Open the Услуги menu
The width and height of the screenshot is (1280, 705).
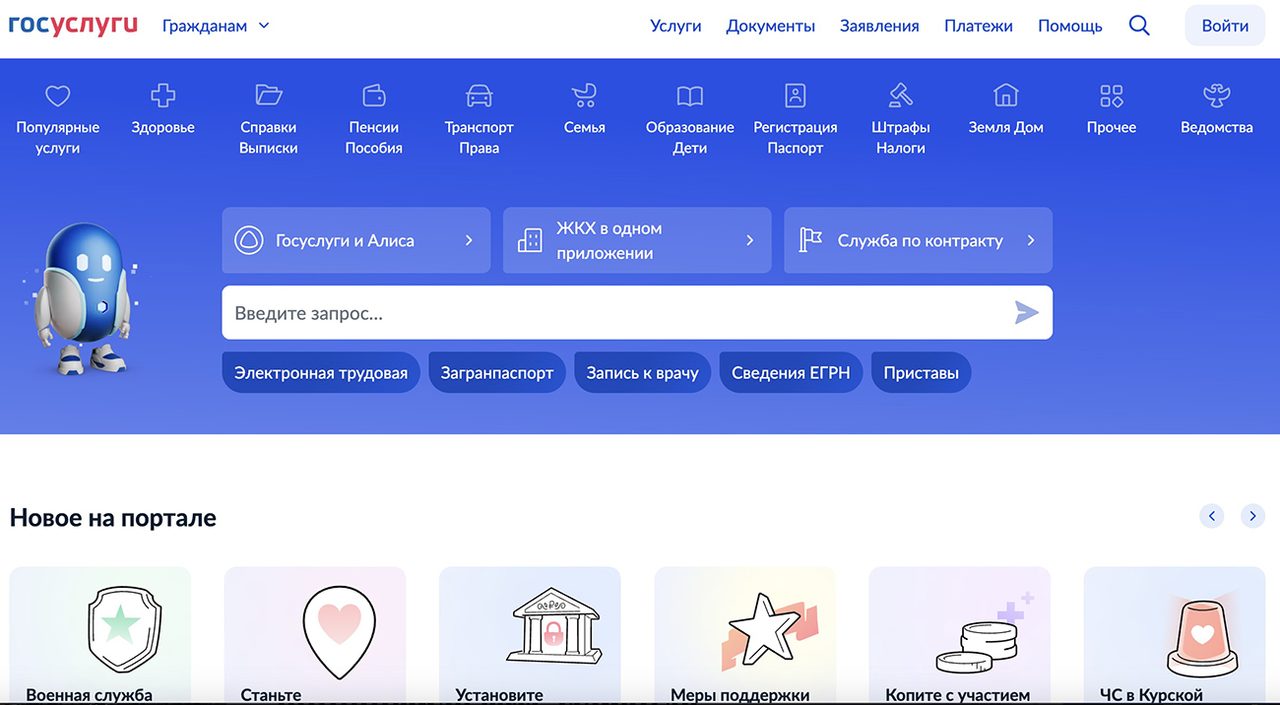[676, 26]
